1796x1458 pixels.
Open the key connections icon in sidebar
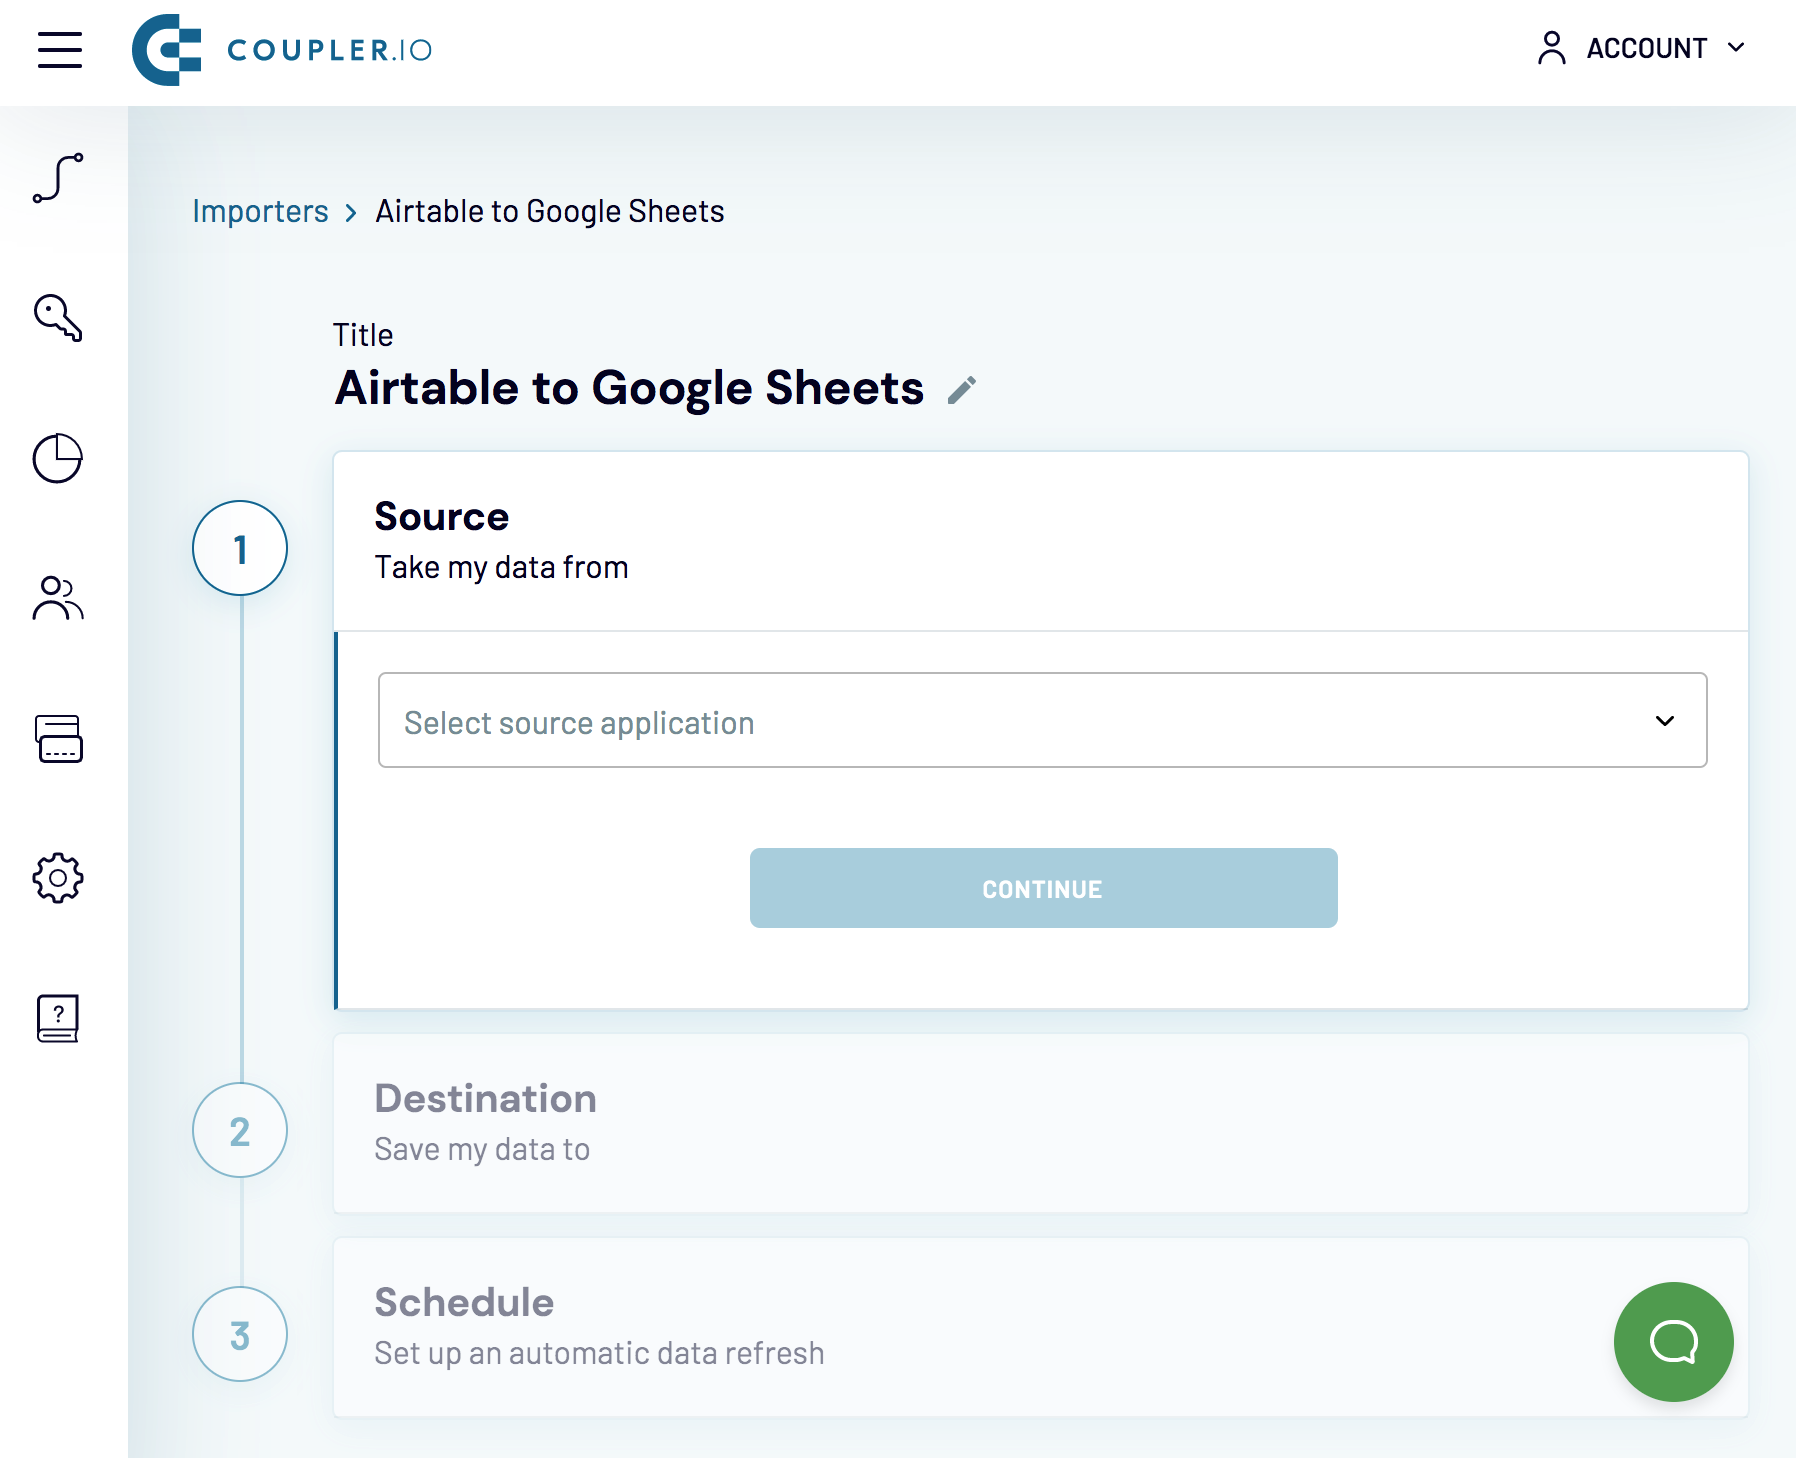tap(58, 318)
